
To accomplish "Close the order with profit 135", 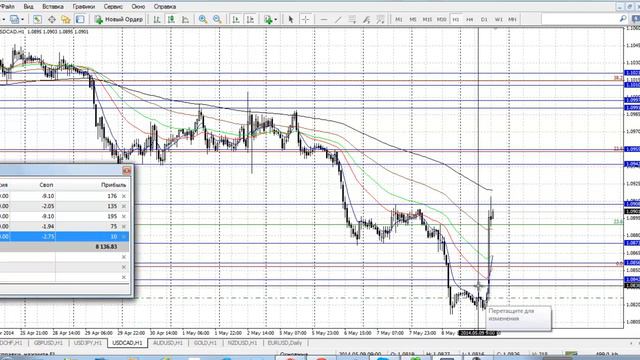I will point(124,206).
